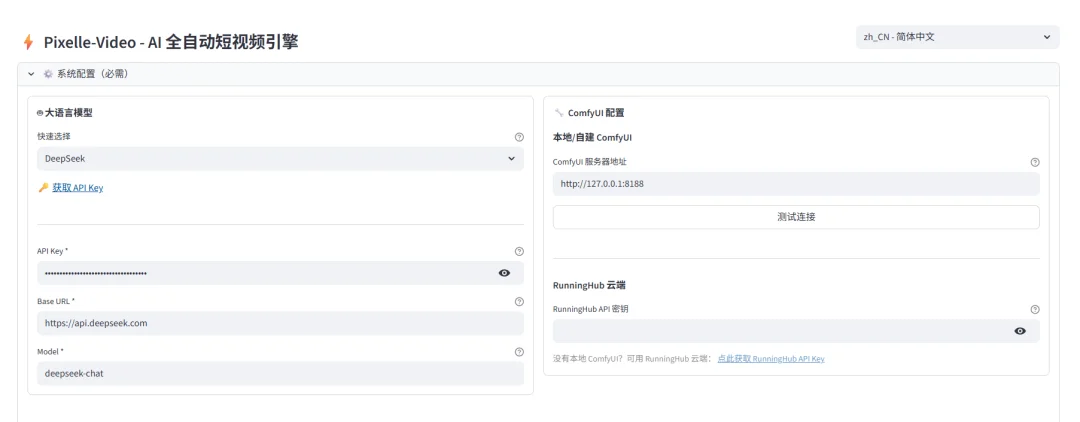Click help icon beside Model label
Image resolution: width=1080 pixels, height=422 pixels.
click(519, 351)
